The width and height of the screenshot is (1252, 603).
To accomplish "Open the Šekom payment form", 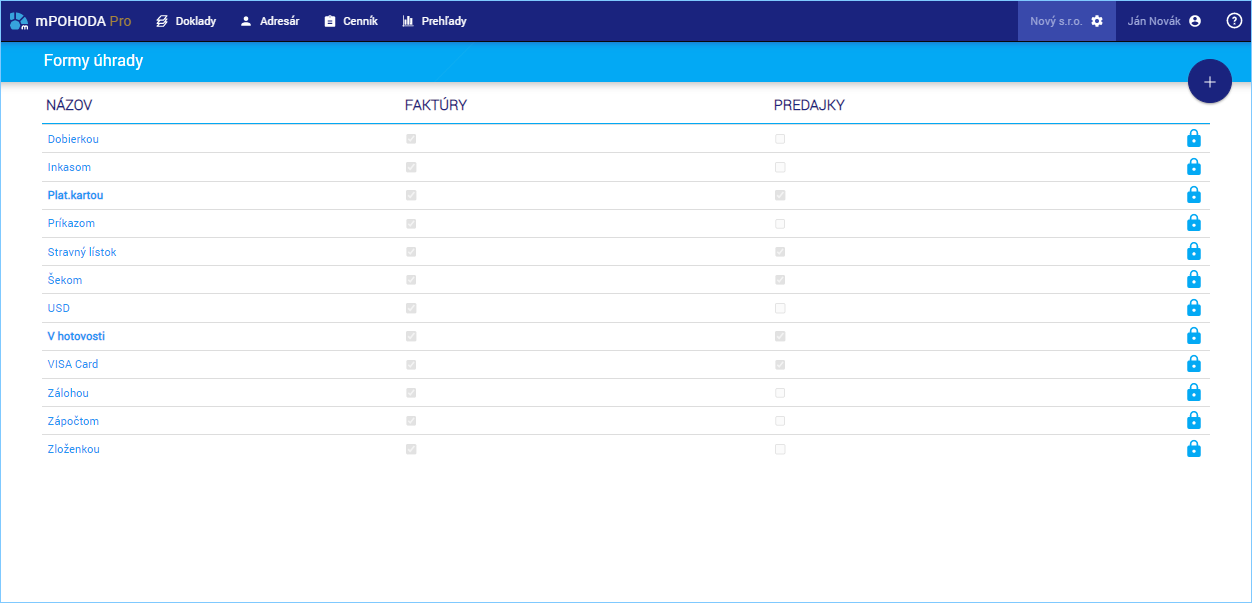I will pyautogui.click(x=65, y=280).
